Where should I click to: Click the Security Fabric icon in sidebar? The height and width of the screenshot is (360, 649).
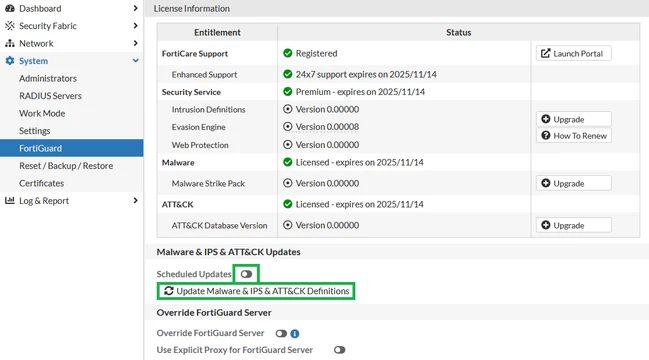(x=10, y=26)
